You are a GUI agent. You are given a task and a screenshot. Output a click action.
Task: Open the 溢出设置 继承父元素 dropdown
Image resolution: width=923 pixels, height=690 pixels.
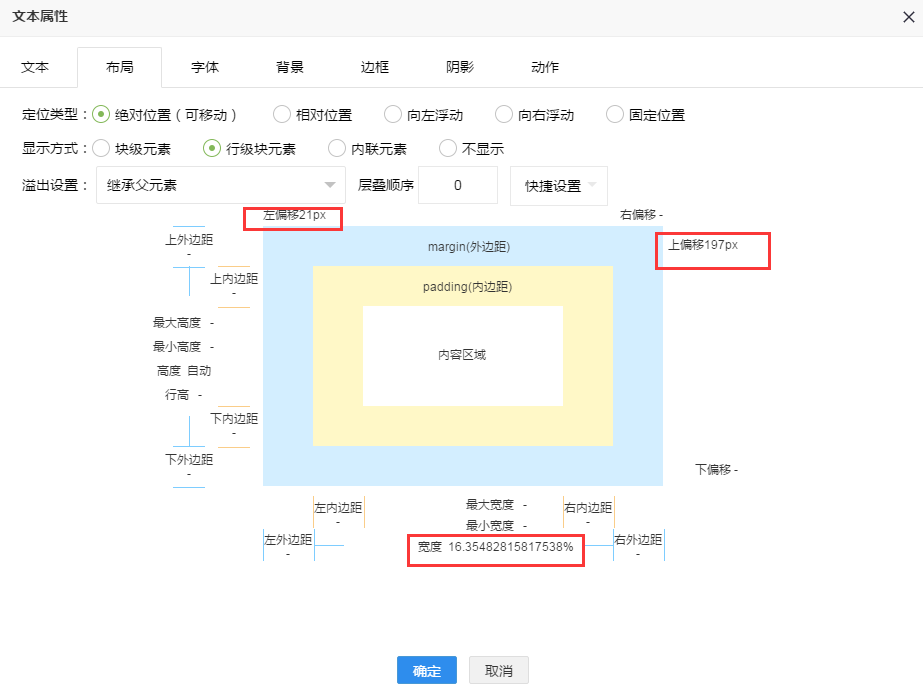[220, 186]
